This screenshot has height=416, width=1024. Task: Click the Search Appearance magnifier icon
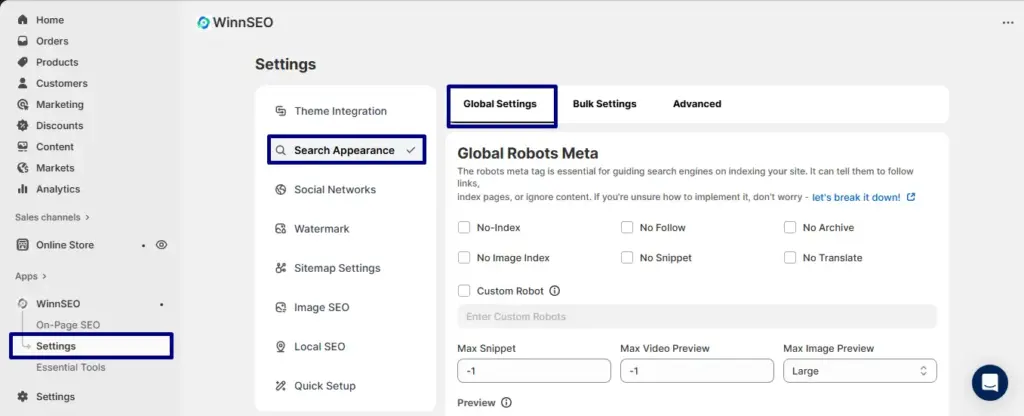[281, 150]
